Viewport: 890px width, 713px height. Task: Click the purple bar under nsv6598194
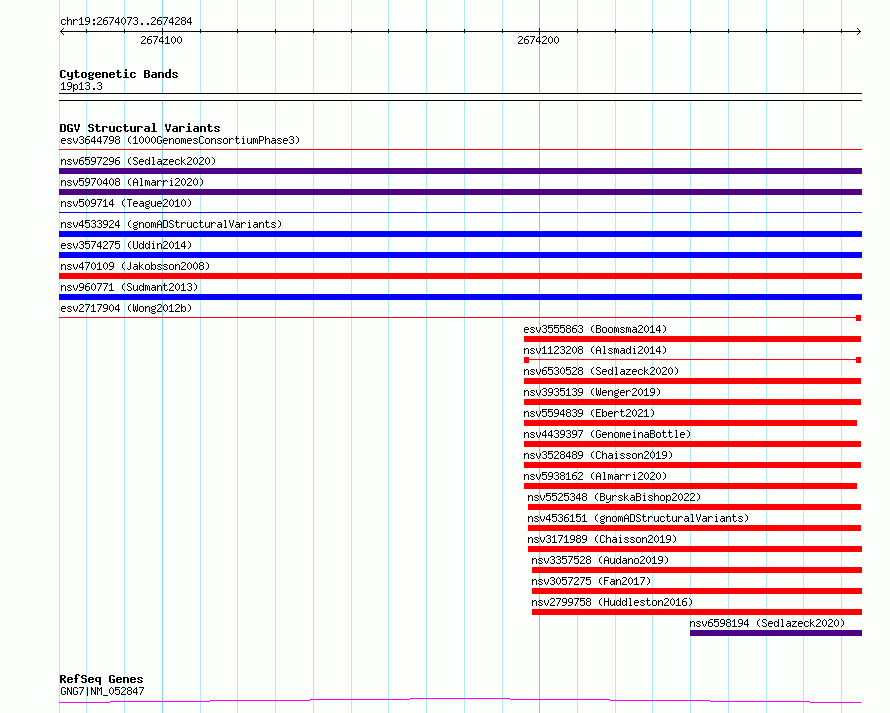pos(776,633)
